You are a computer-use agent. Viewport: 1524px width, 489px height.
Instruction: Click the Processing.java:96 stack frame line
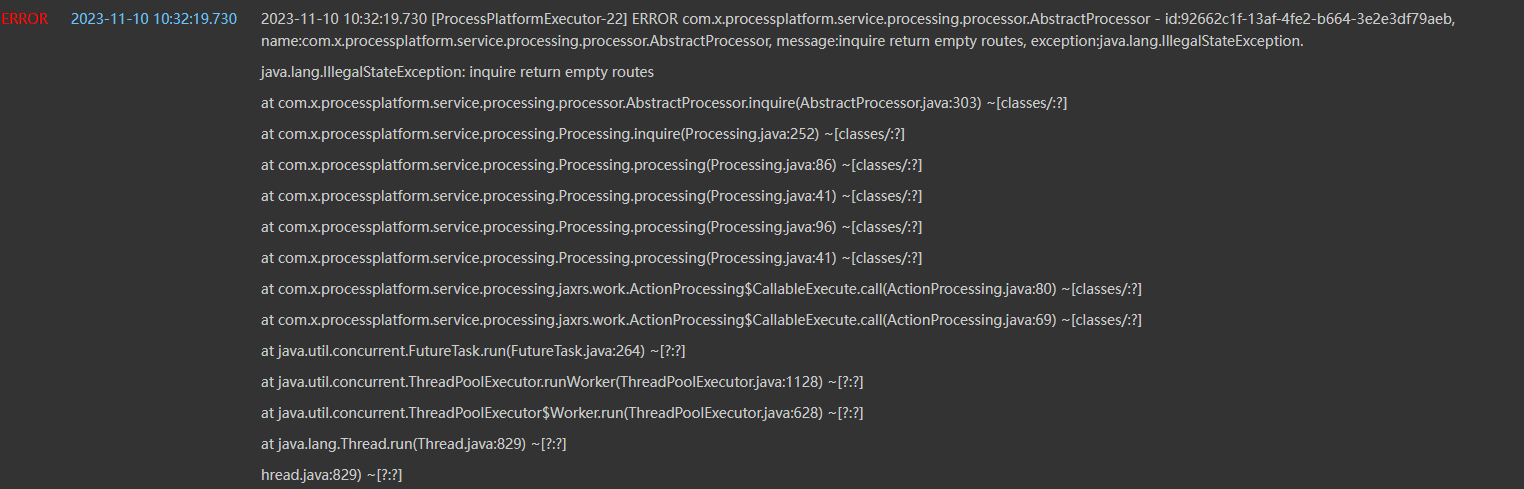click(x=591, y=227)
